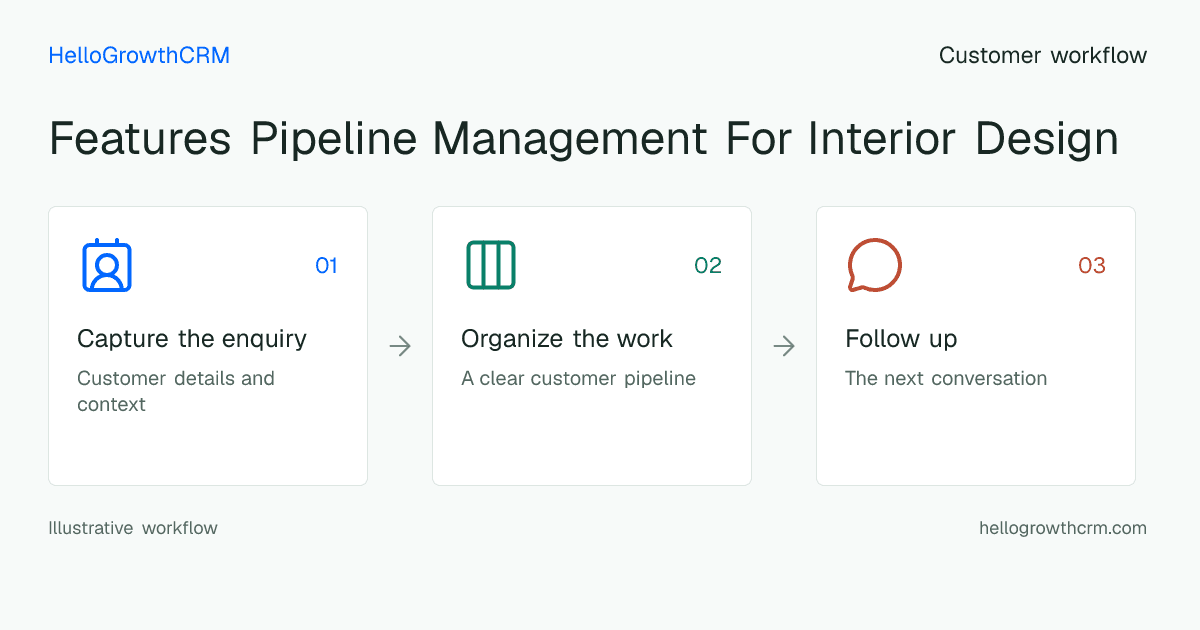Screen dimensions: 1200x630
Task: Click the 'Capture the enquiry' title
Action: pos(192,339)
